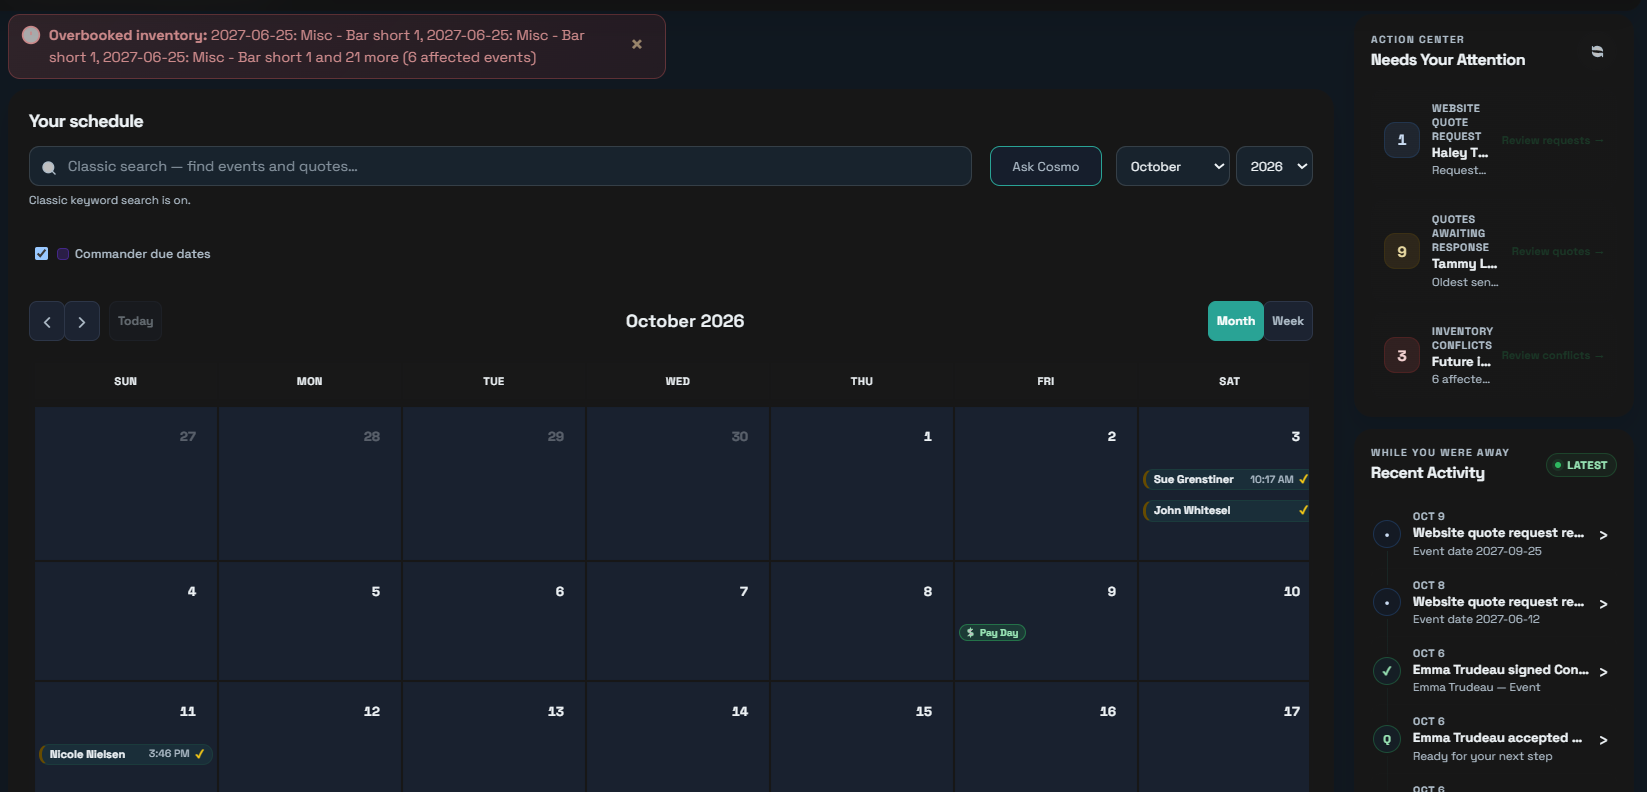Expand Oct 9 website quote request activity
This screenshot has height=792, width=1647.
coord(1603,535)
